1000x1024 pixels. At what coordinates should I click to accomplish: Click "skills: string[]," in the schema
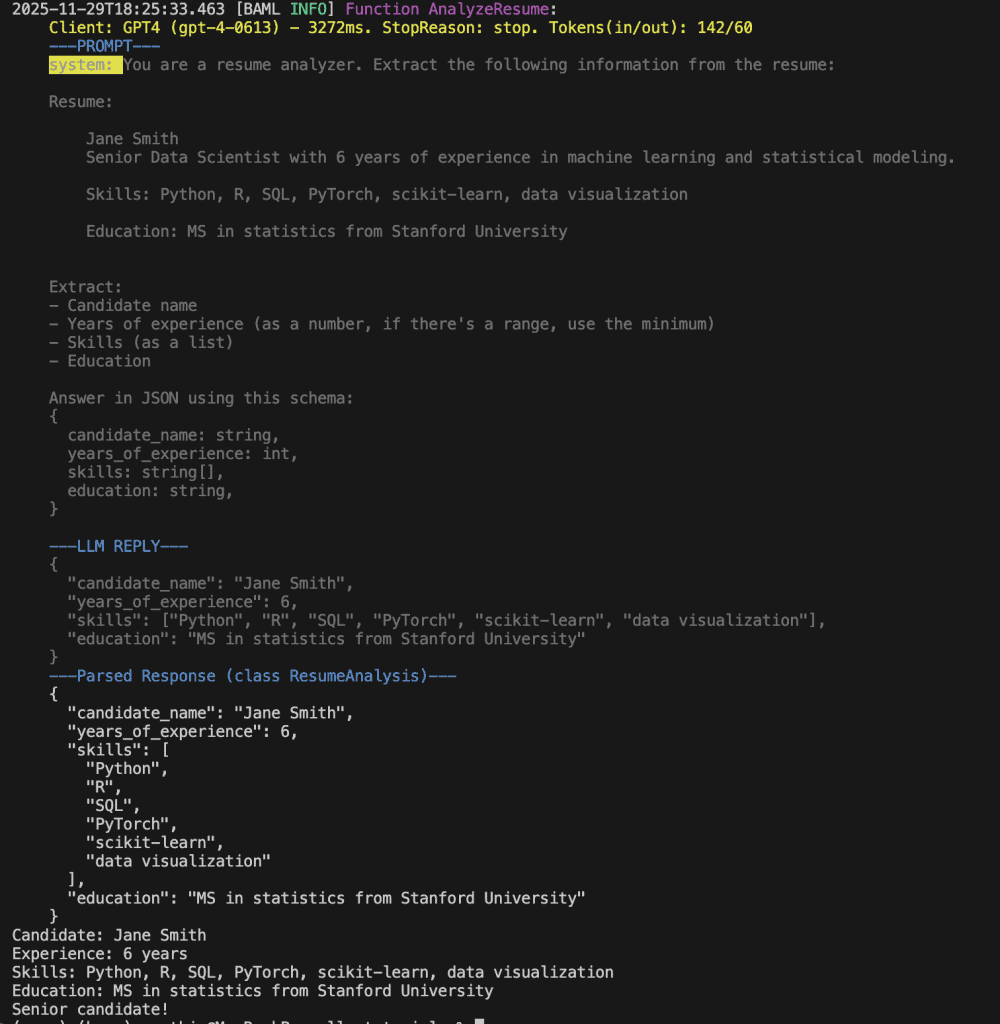145,472
